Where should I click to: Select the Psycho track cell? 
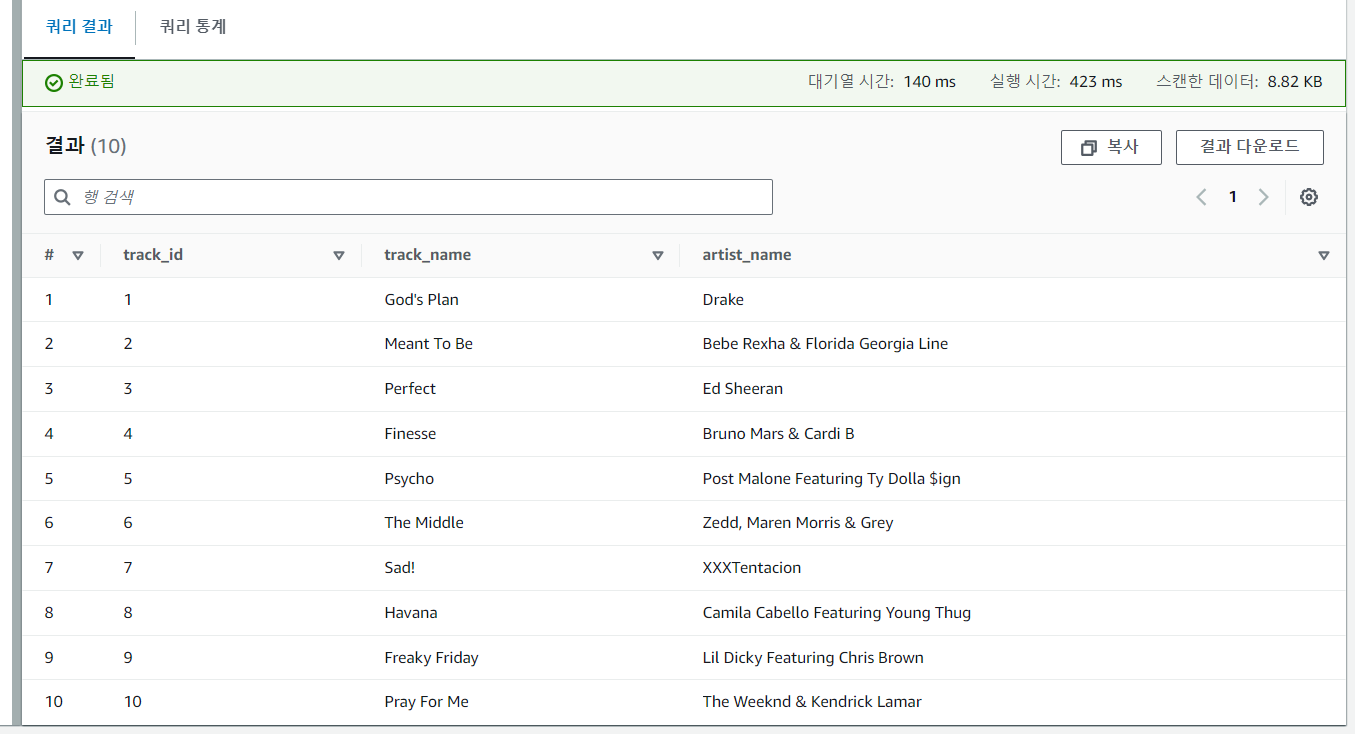point(409,479)
